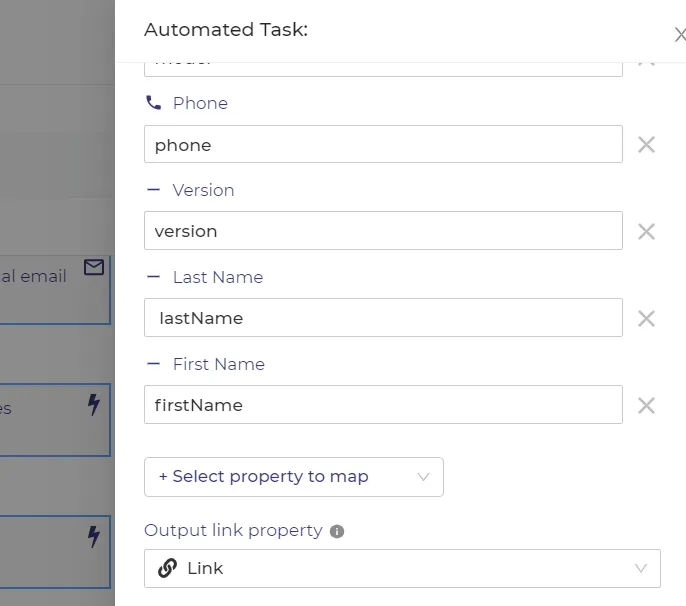Focus the version input field
686x606 pixels.
coord(383,231)
